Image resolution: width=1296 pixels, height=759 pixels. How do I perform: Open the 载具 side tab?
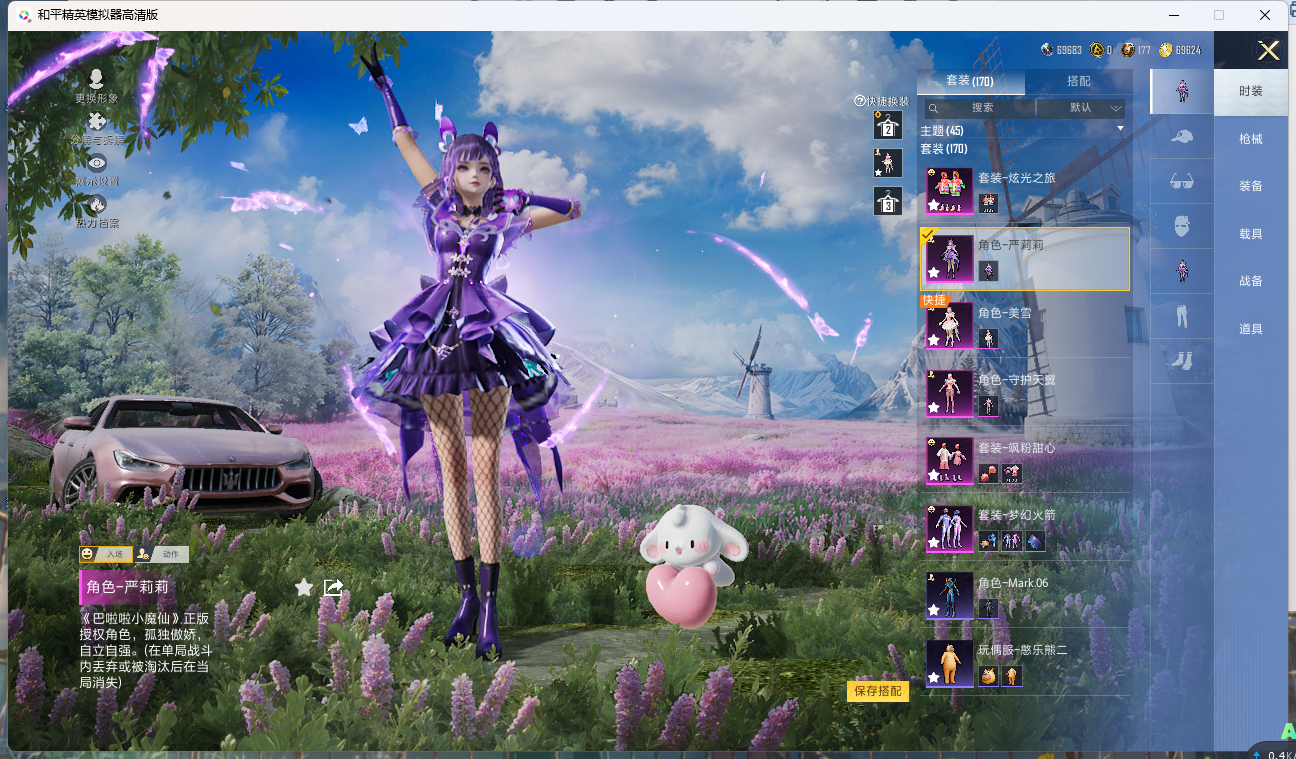[1251, 234]
